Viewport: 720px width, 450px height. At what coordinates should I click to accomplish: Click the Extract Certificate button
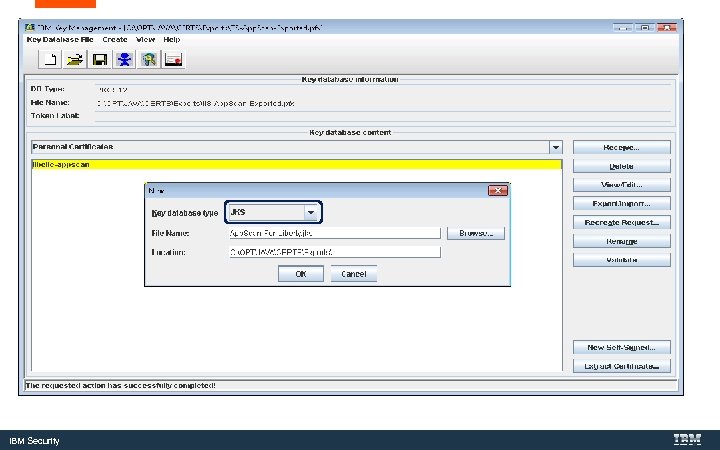click(621, 366)
